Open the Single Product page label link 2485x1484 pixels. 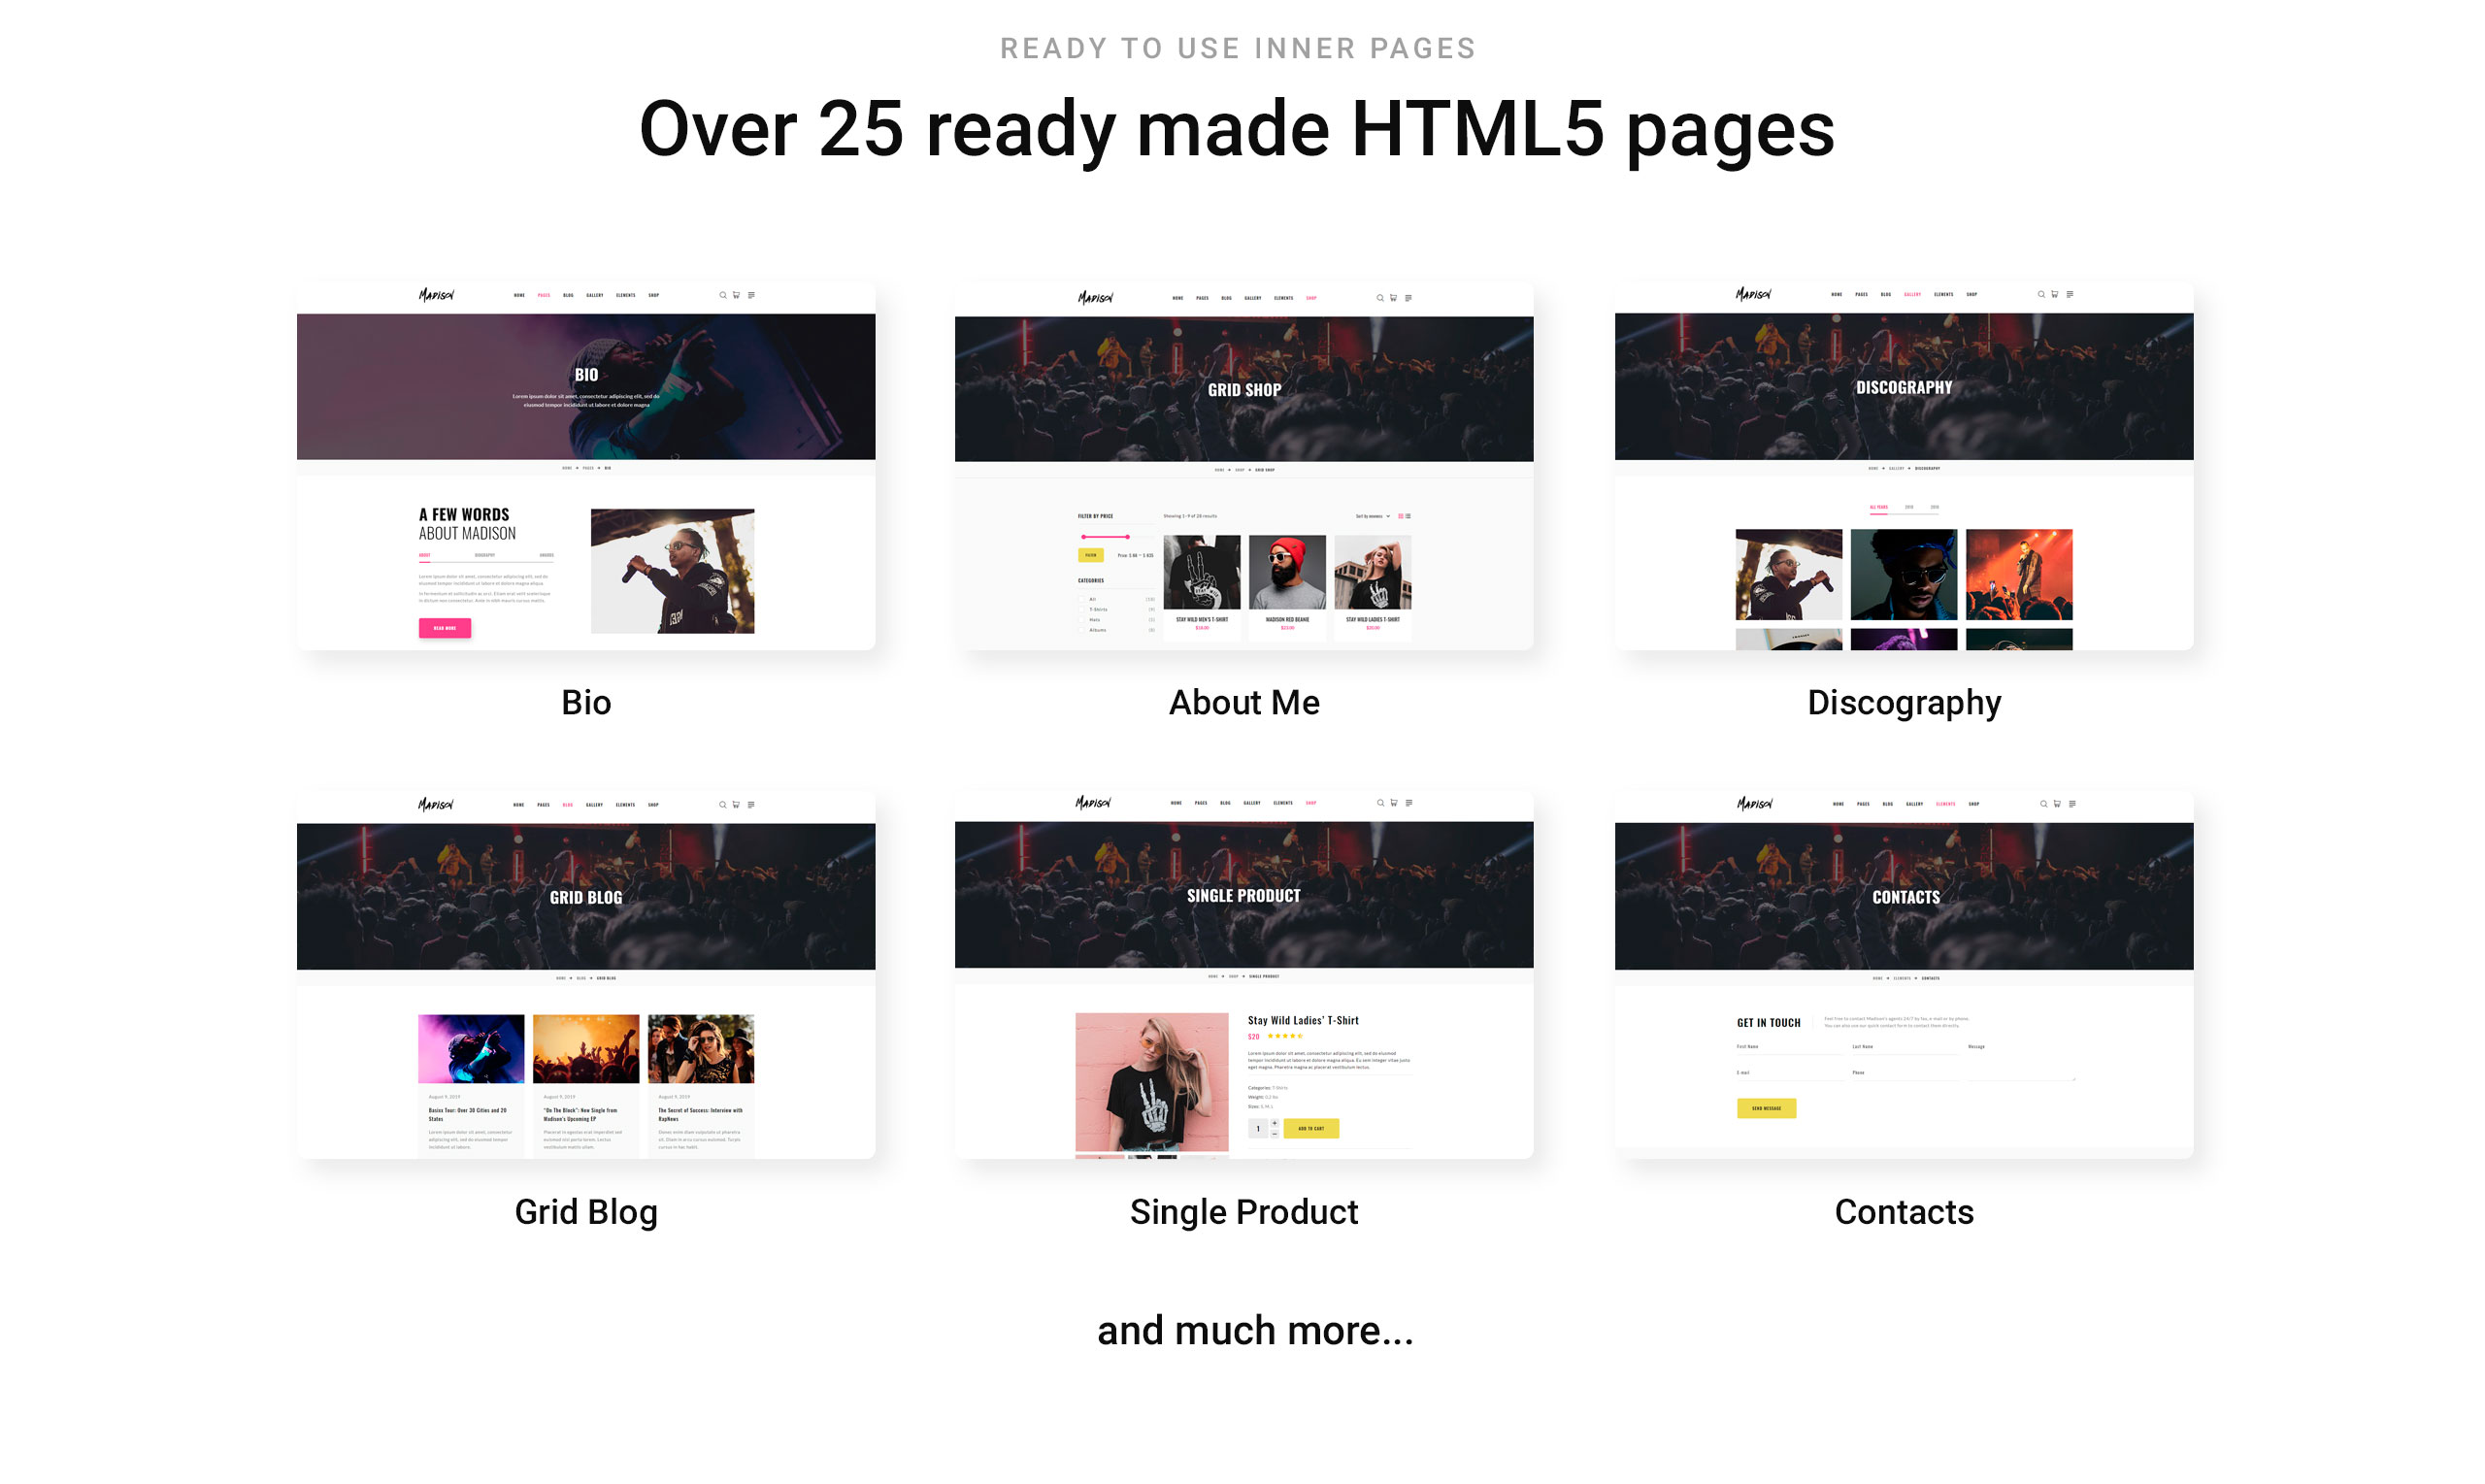coord(1246,1214)
